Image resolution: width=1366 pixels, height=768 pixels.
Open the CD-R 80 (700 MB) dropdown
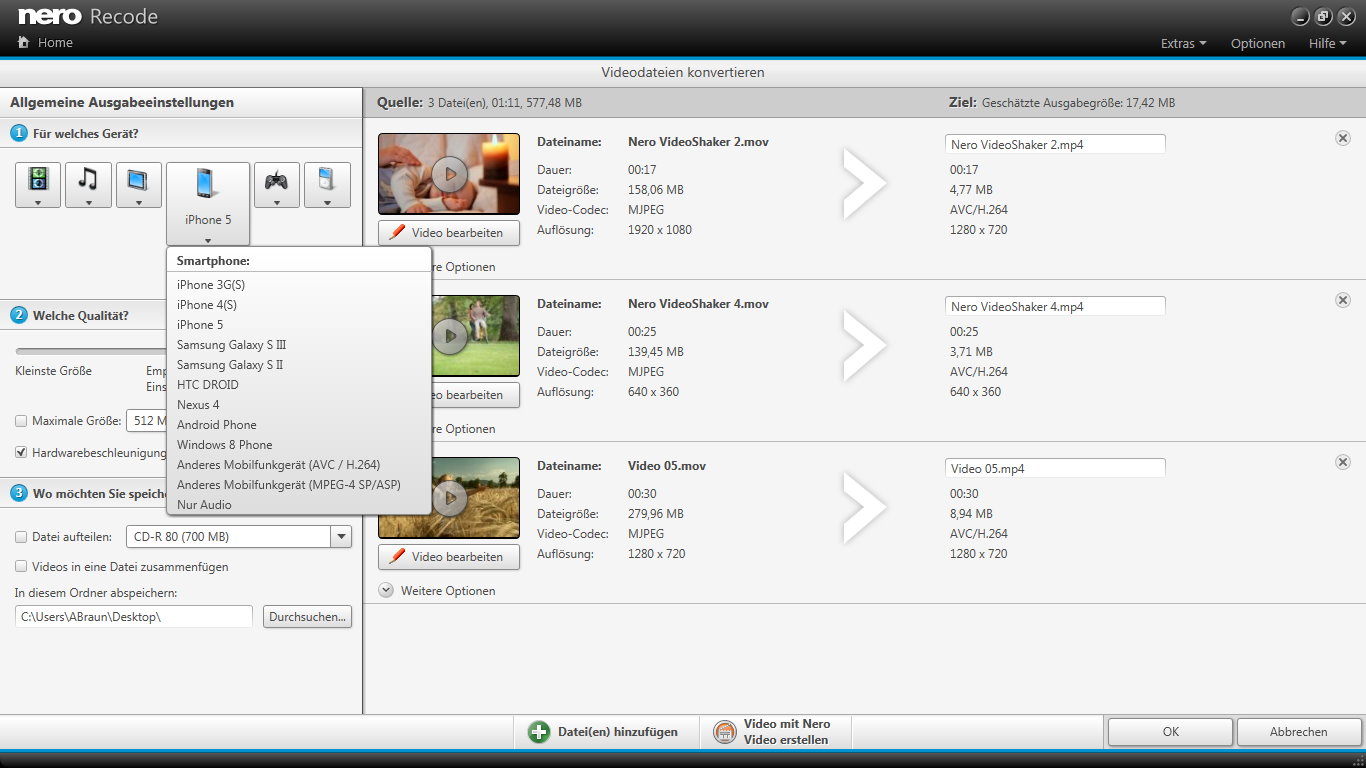[342, 537]
